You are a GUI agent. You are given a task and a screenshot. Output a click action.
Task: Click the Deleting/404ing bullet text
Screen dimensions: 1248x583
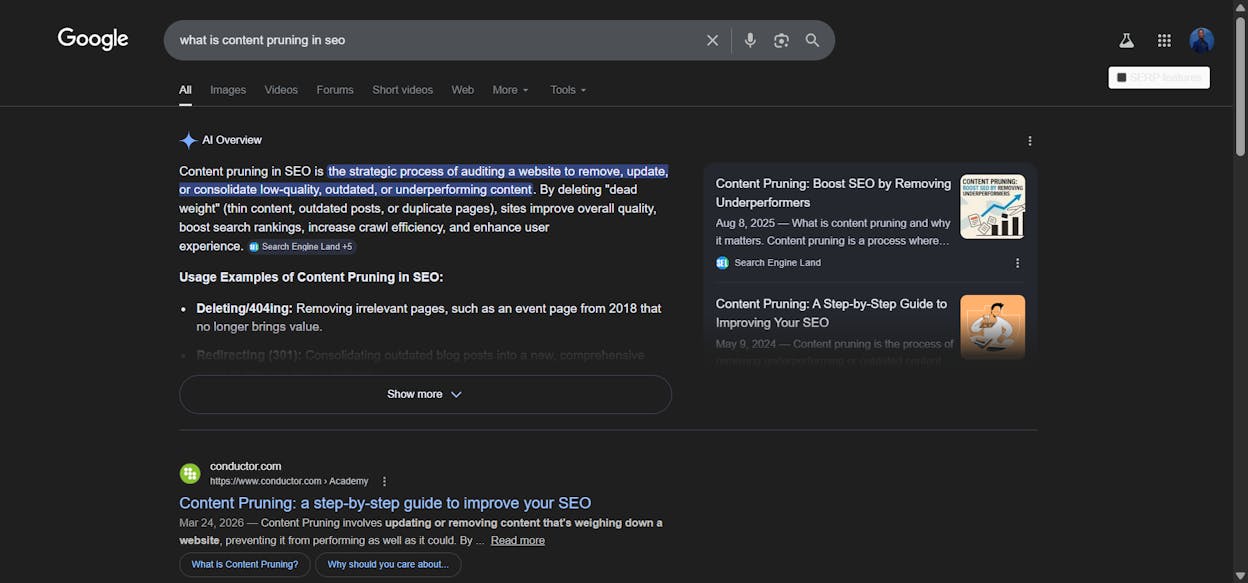[429, 317]
